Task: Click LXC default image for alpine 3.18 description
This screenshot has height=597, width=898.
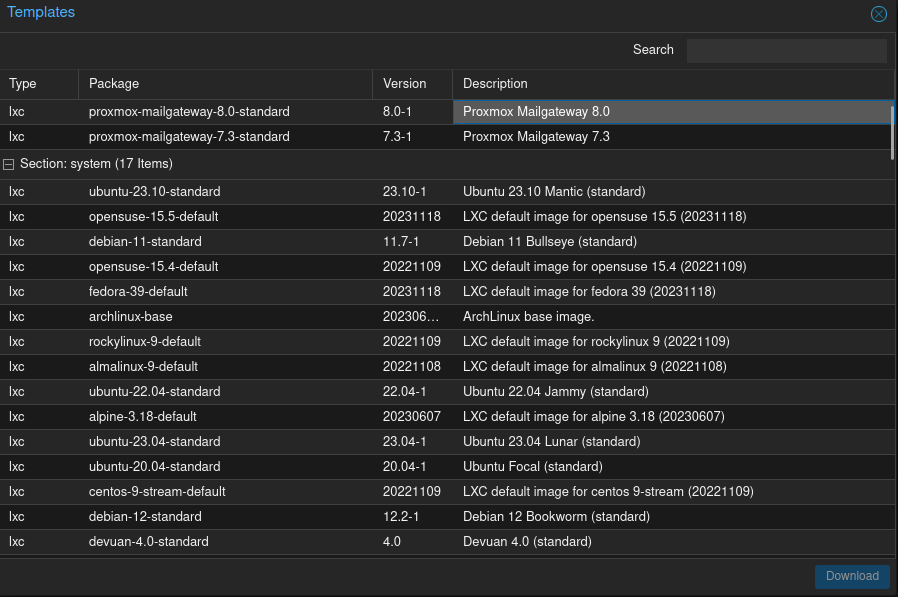Action: pos(593,417)
